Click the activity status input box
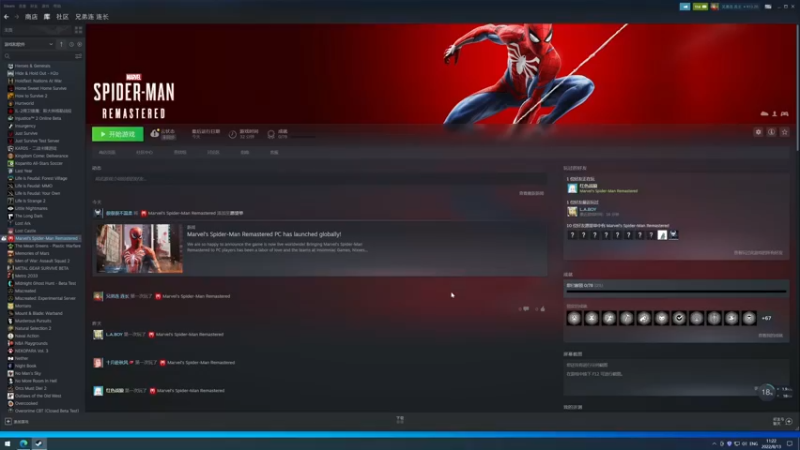 320,179
